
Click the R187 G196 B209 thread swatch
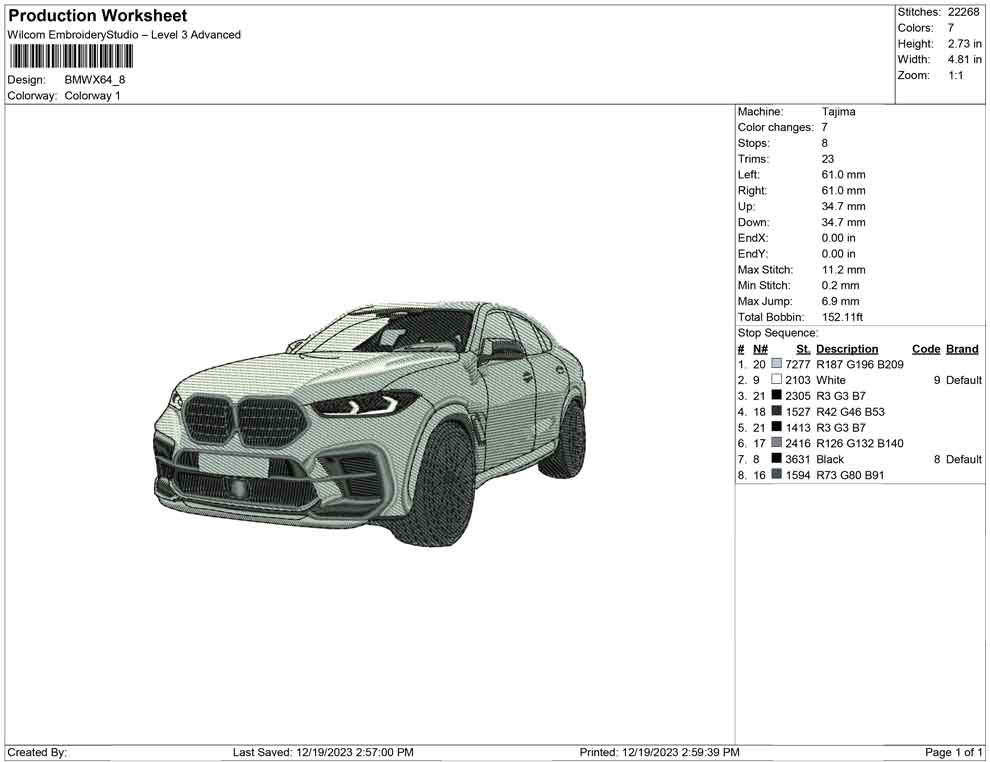pos(777,364)
